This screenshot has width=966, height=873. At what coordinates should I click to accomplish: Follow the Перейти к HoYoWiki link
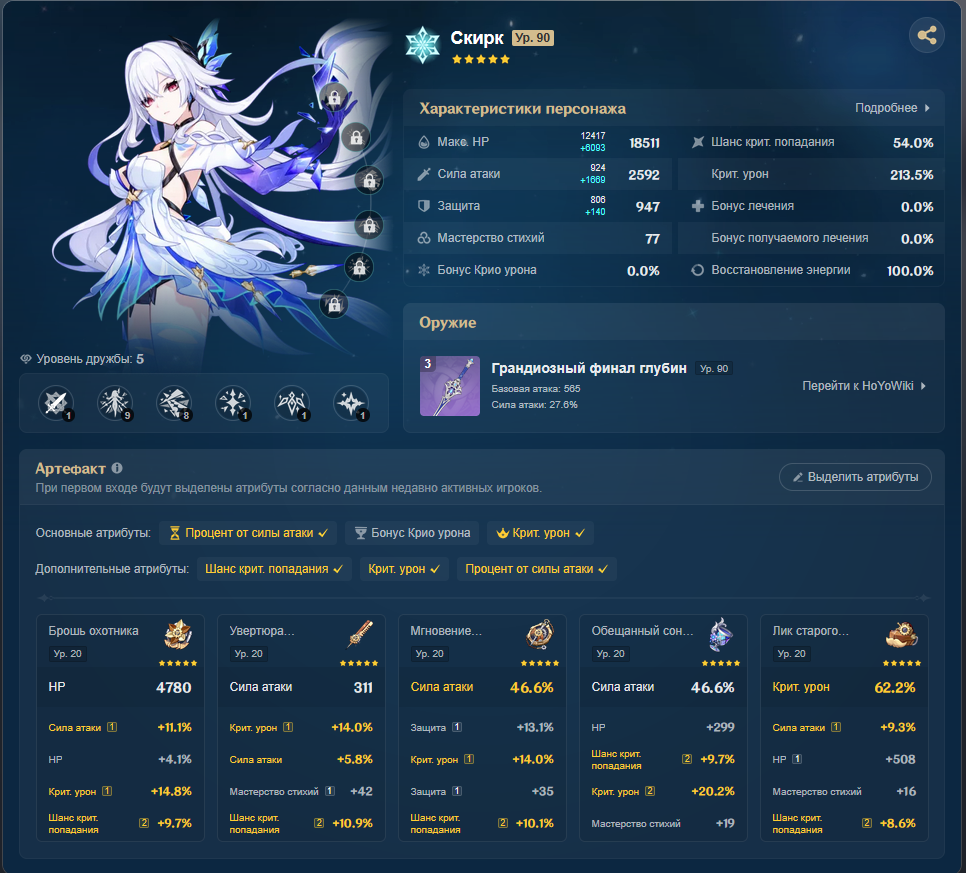[x=864, y=386]
